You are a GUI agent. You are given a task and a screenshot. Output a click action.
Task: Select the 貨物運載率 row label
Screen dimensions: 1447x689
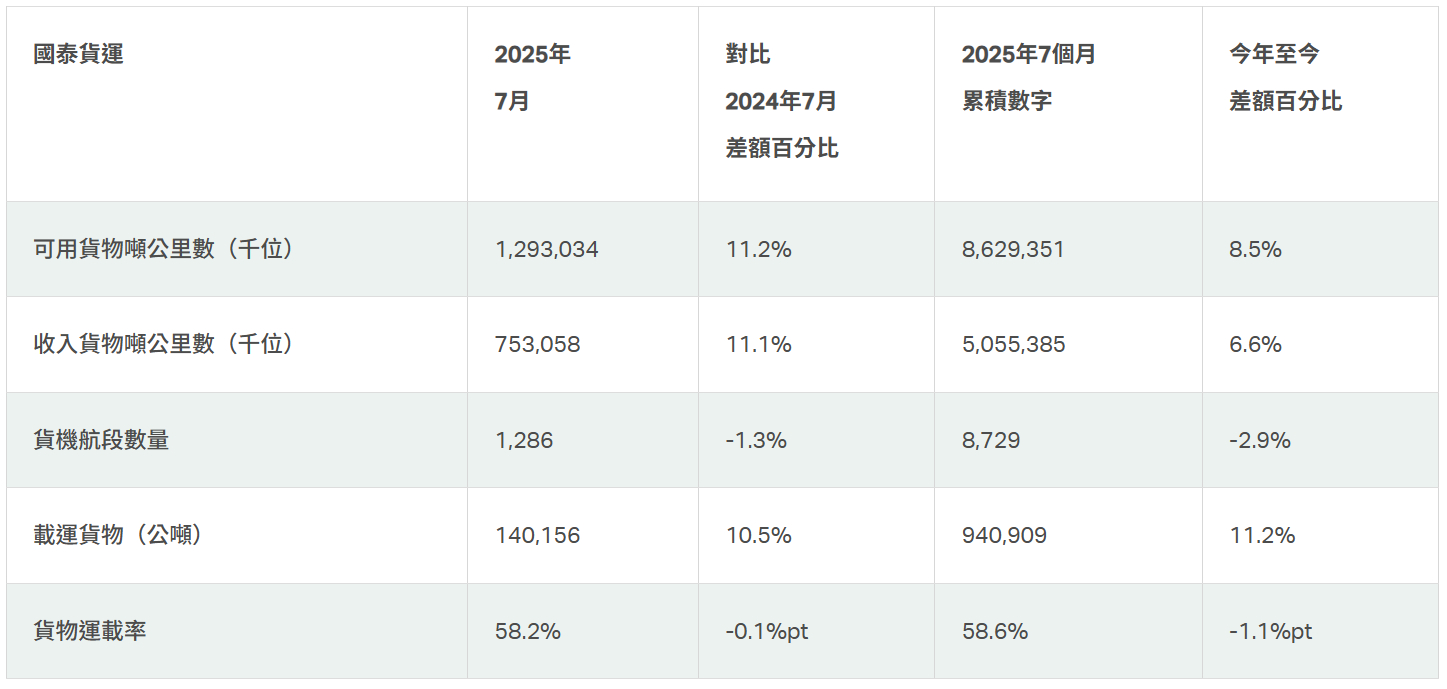point(90,631)
